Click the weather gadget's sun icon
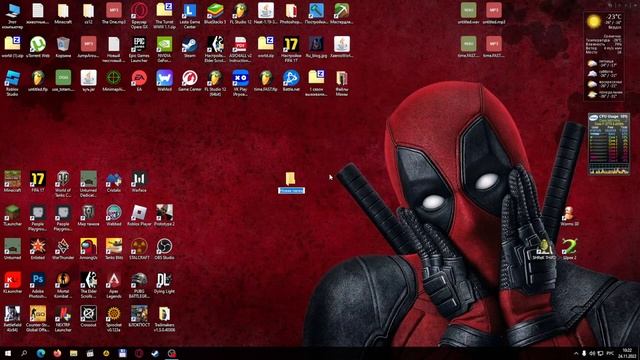The height and width of the screenshot is (360, 640). (593, 21)
